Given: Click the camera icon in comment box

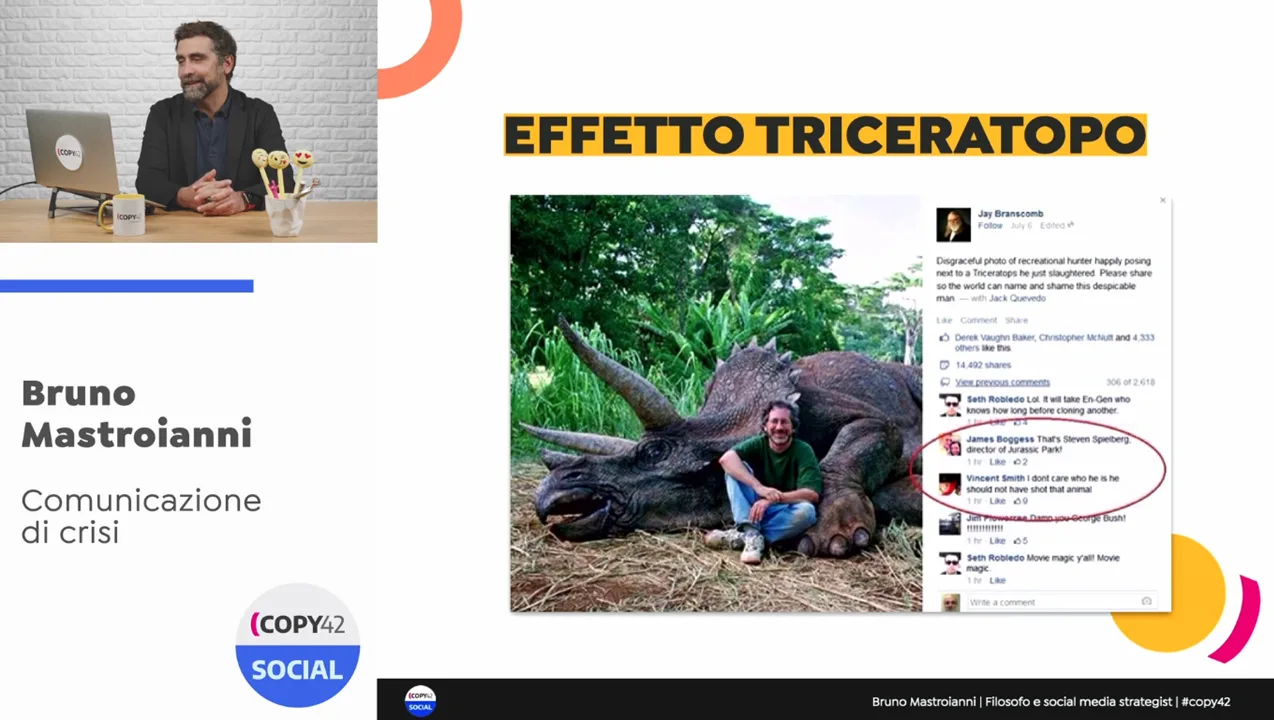Looking at the screenshot, I should (1146, 601).
